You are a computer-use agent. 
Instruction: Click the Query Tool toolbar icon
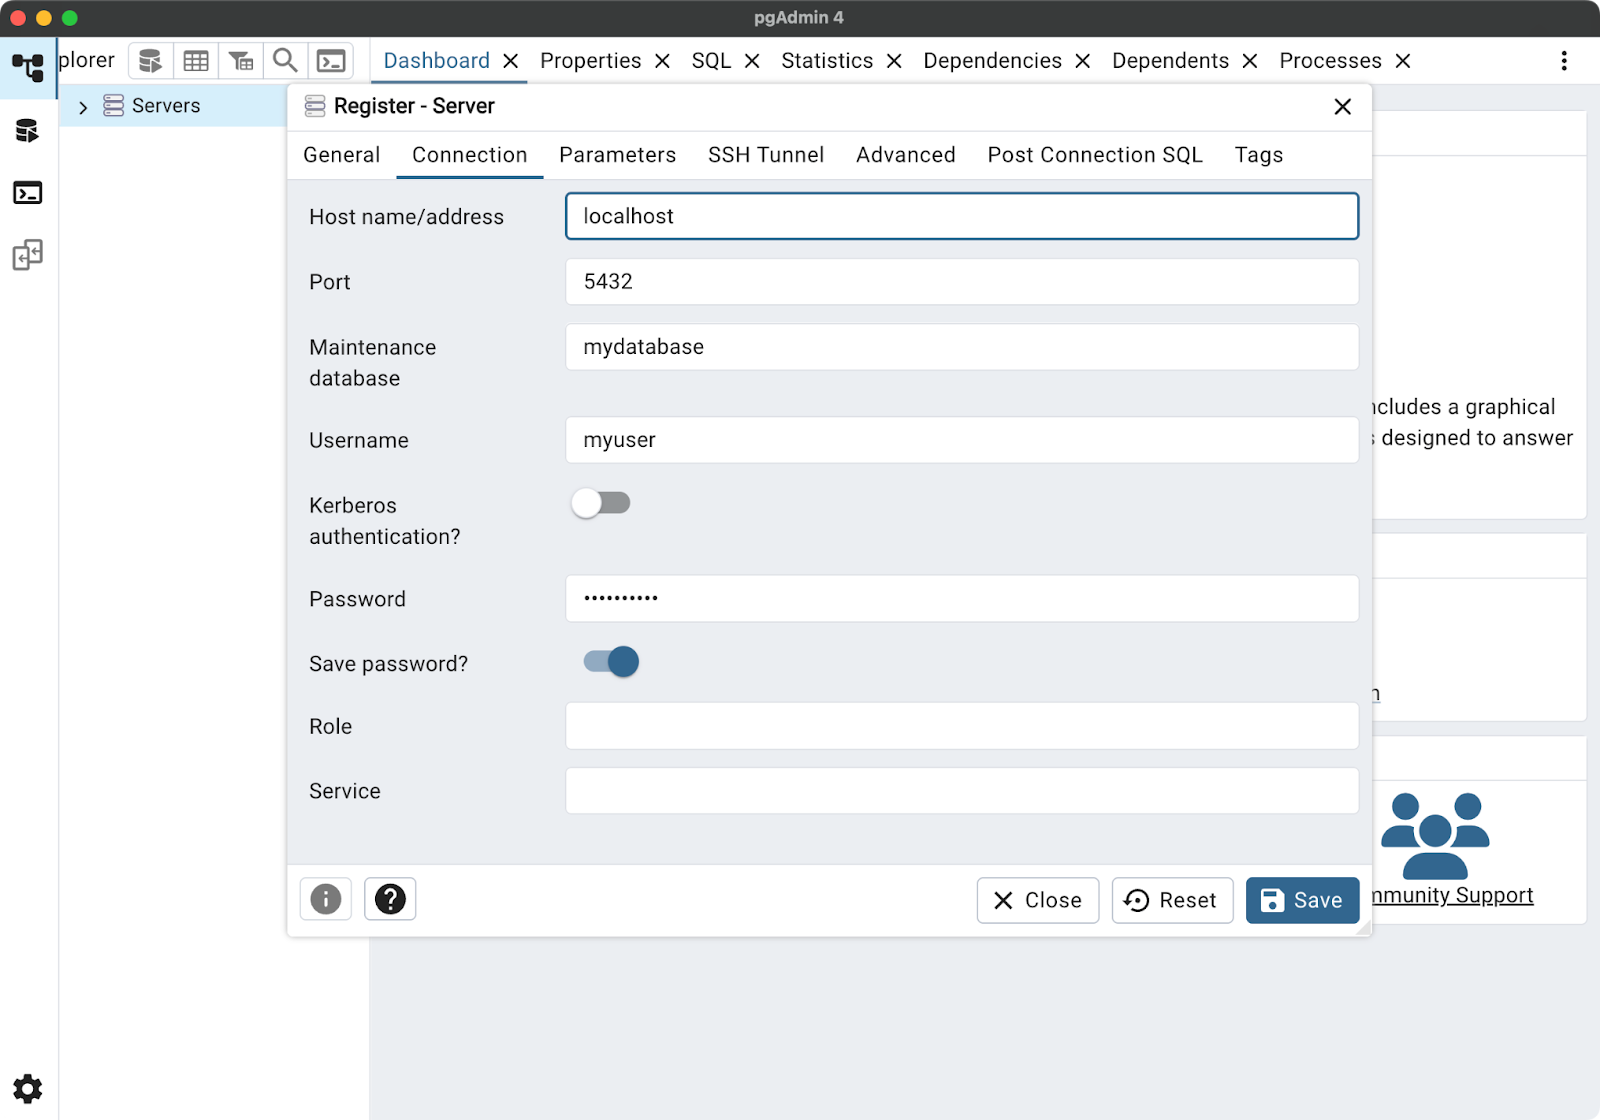click(x=150, y=61)
